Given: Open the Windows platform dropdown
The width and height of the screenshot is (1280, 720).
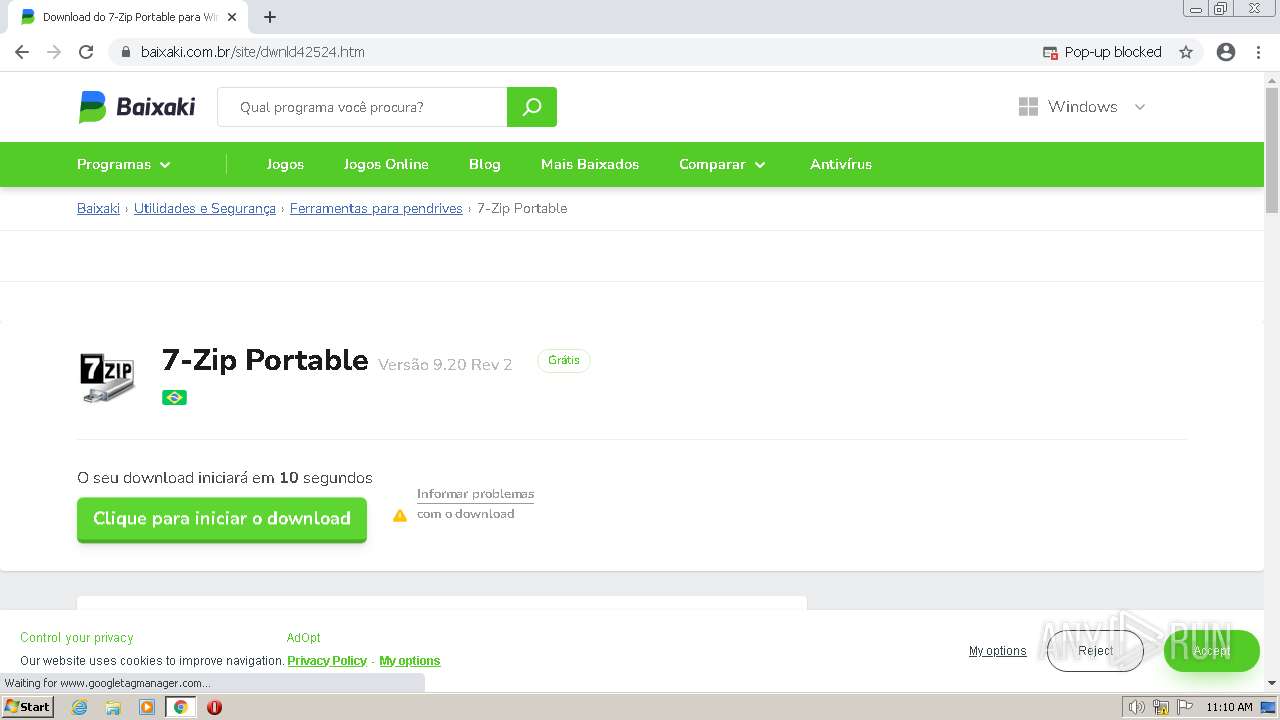Looking at the screenshot, I should 1082,107.
